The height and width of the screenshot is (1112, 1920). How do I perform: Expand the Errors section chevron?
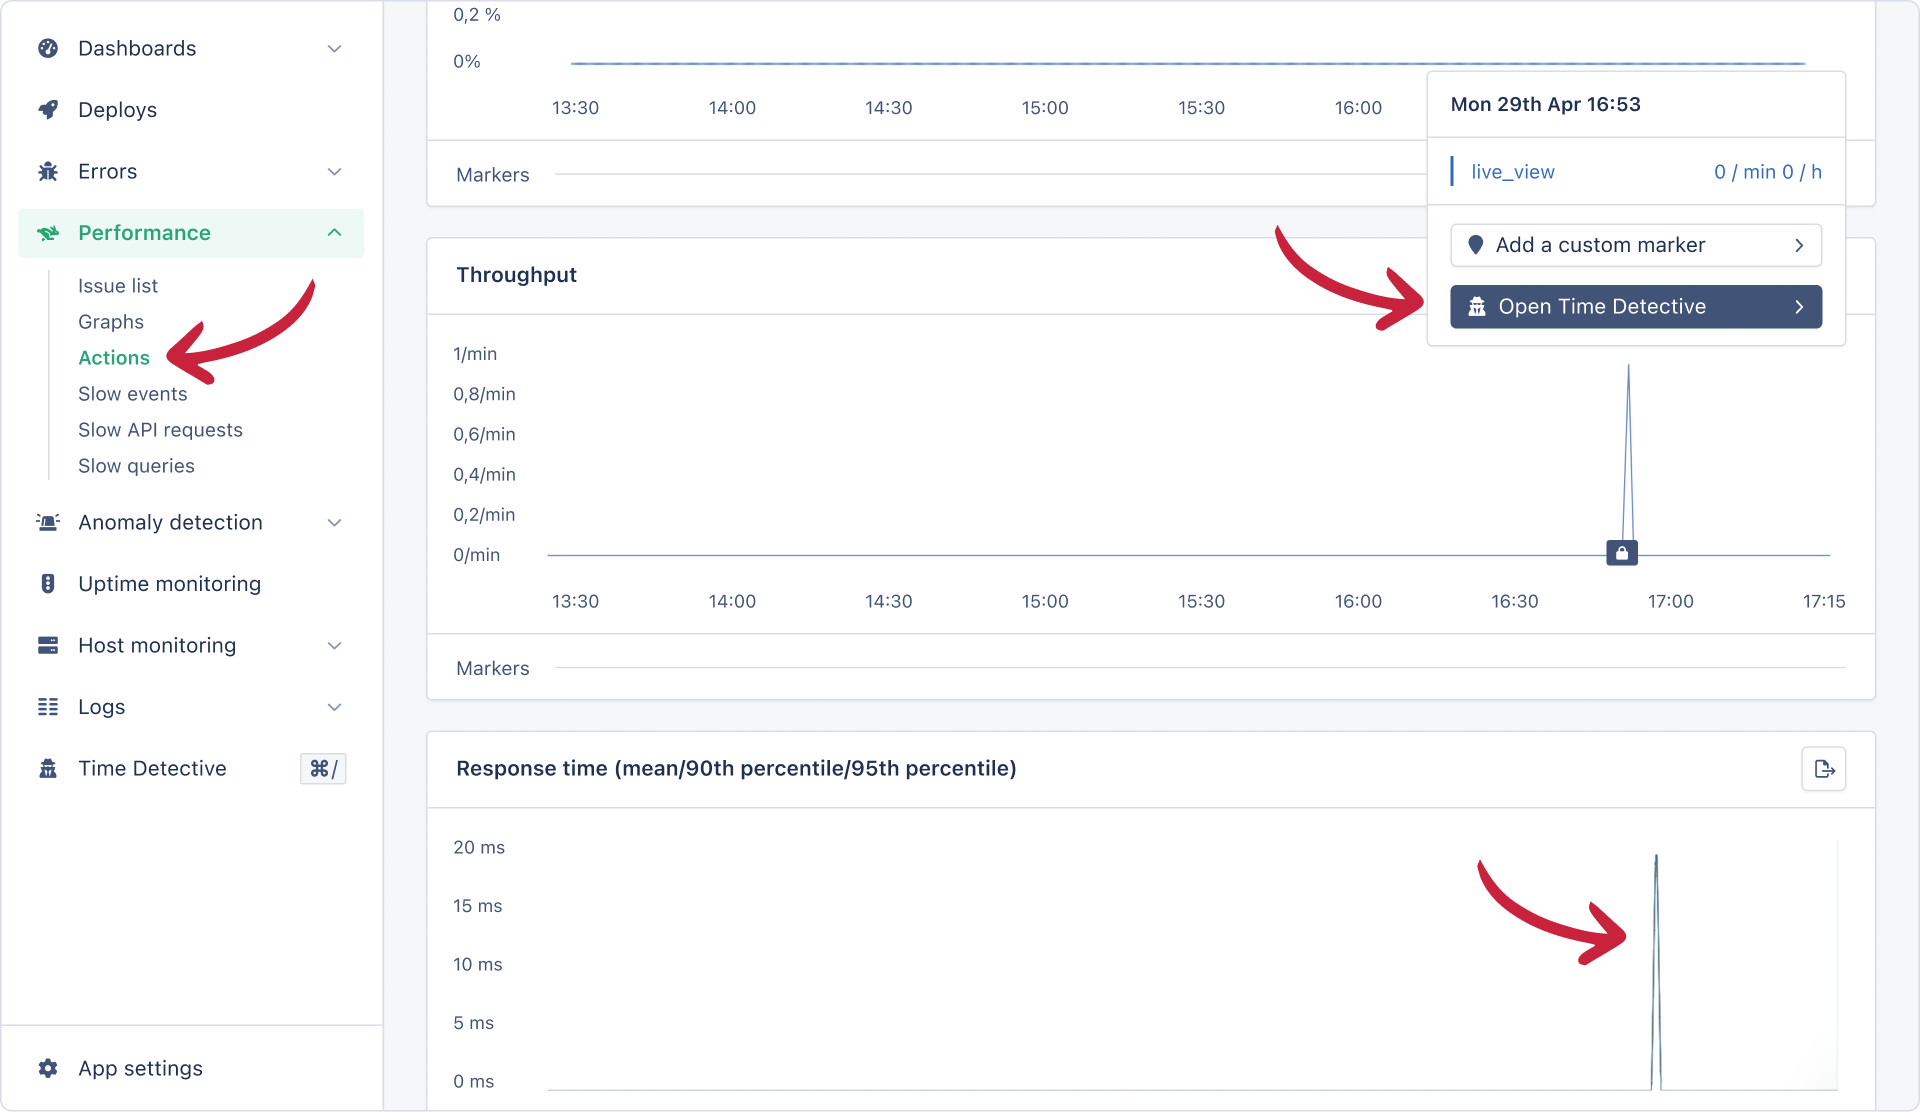click(x=335, y=171)
